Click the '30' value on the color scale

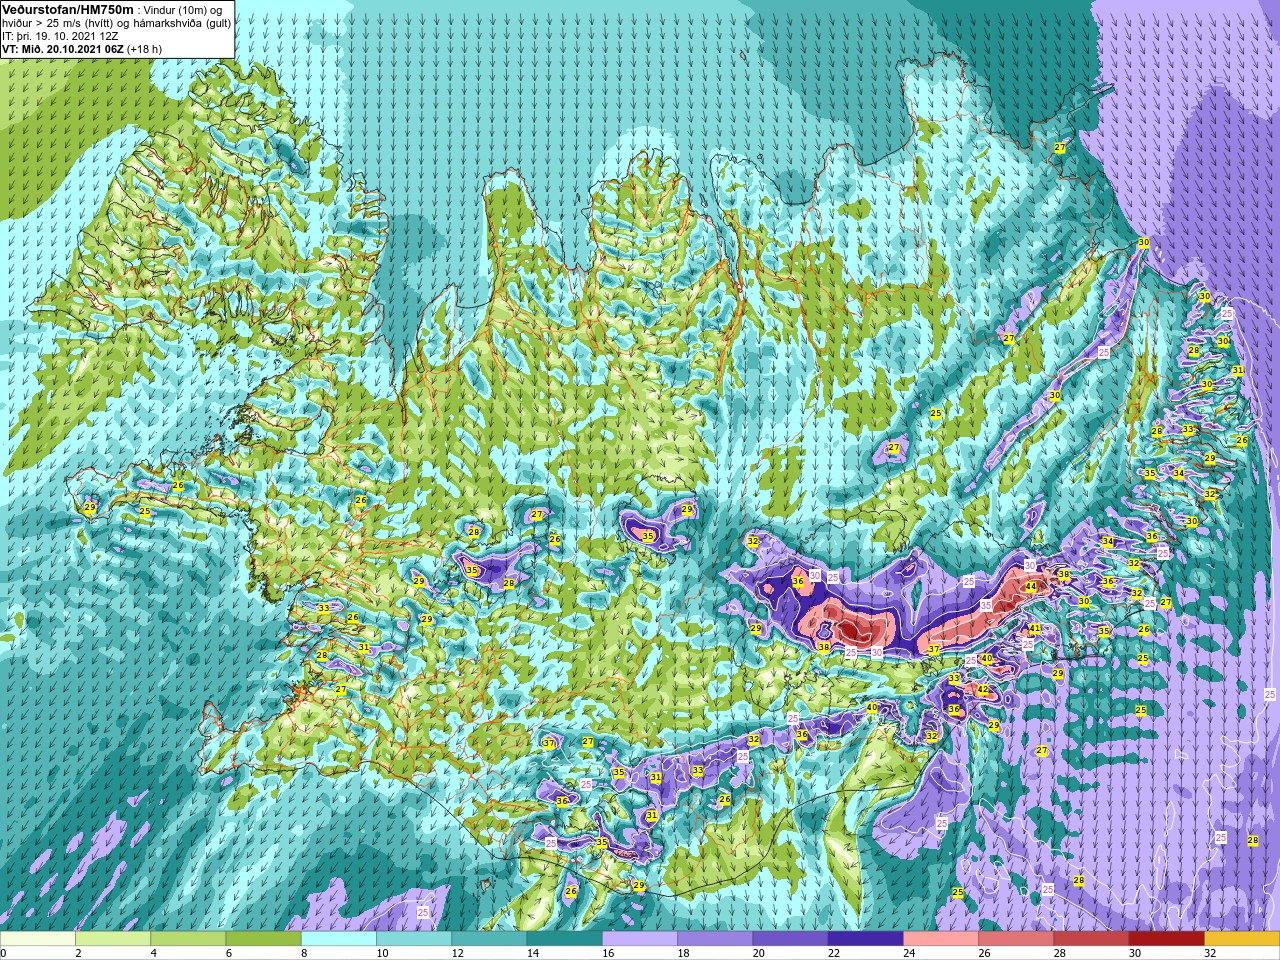(x=1135, y=953)
